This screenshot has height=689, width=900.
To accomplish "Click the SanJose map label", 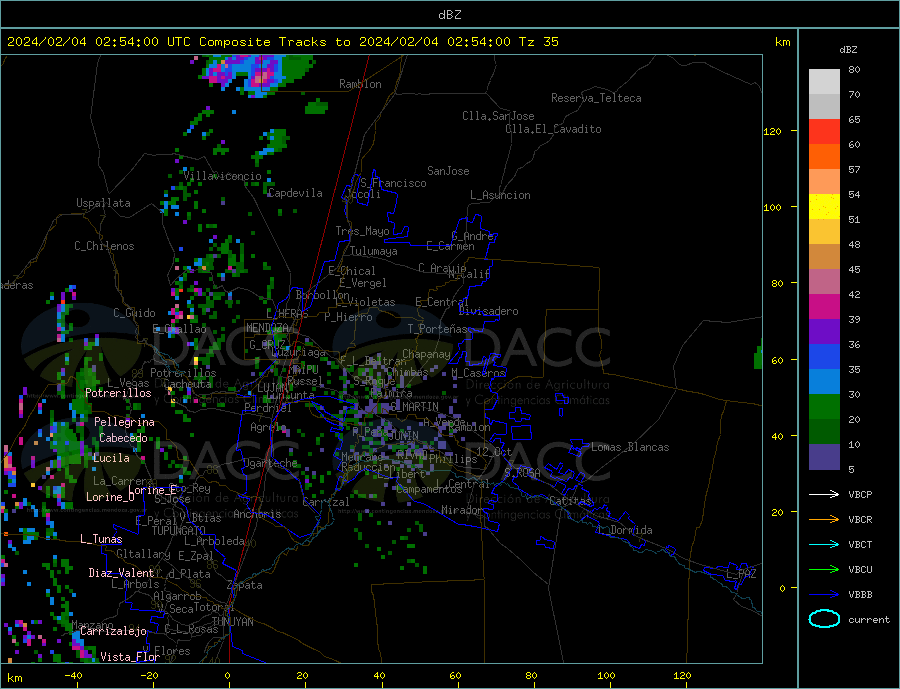I will (x=448, y=171).
